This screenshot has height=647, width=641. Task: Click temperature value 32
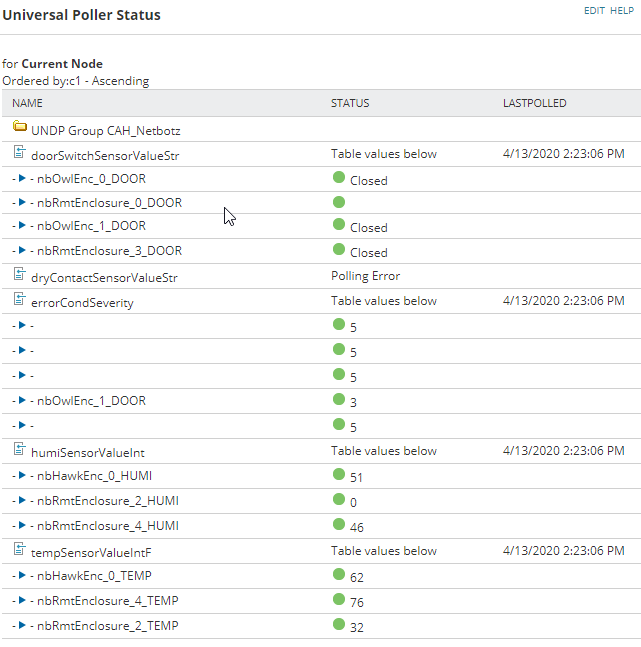pyautogui.click(x=357, y=627)
